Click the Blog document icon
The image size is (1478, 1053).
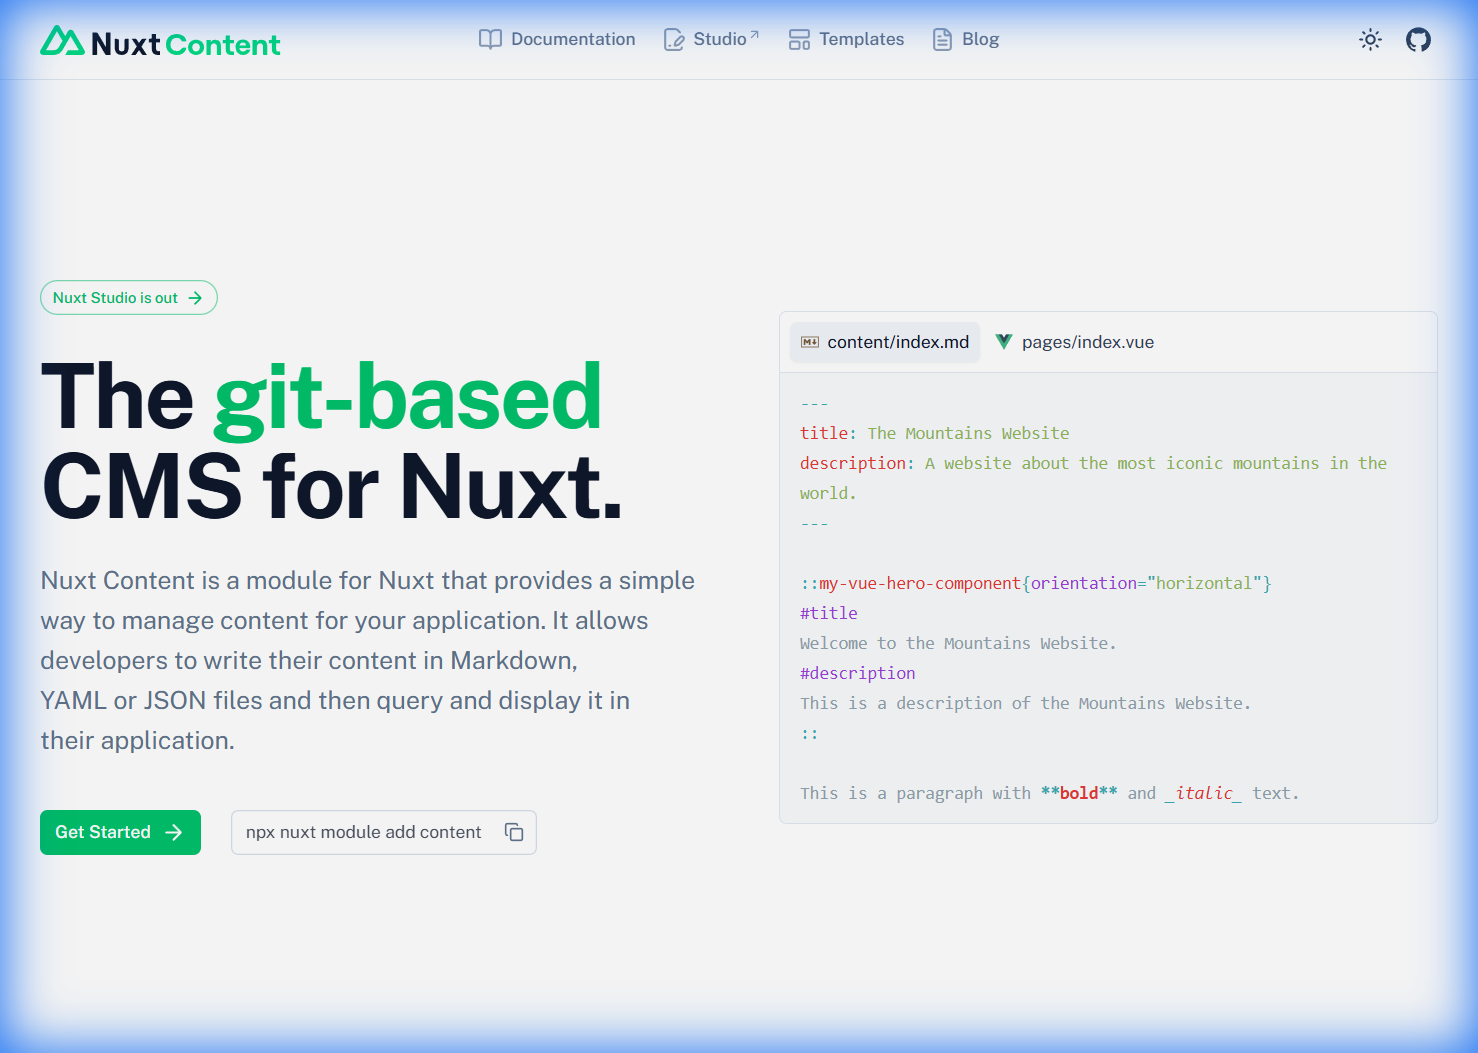click(942, 40)
